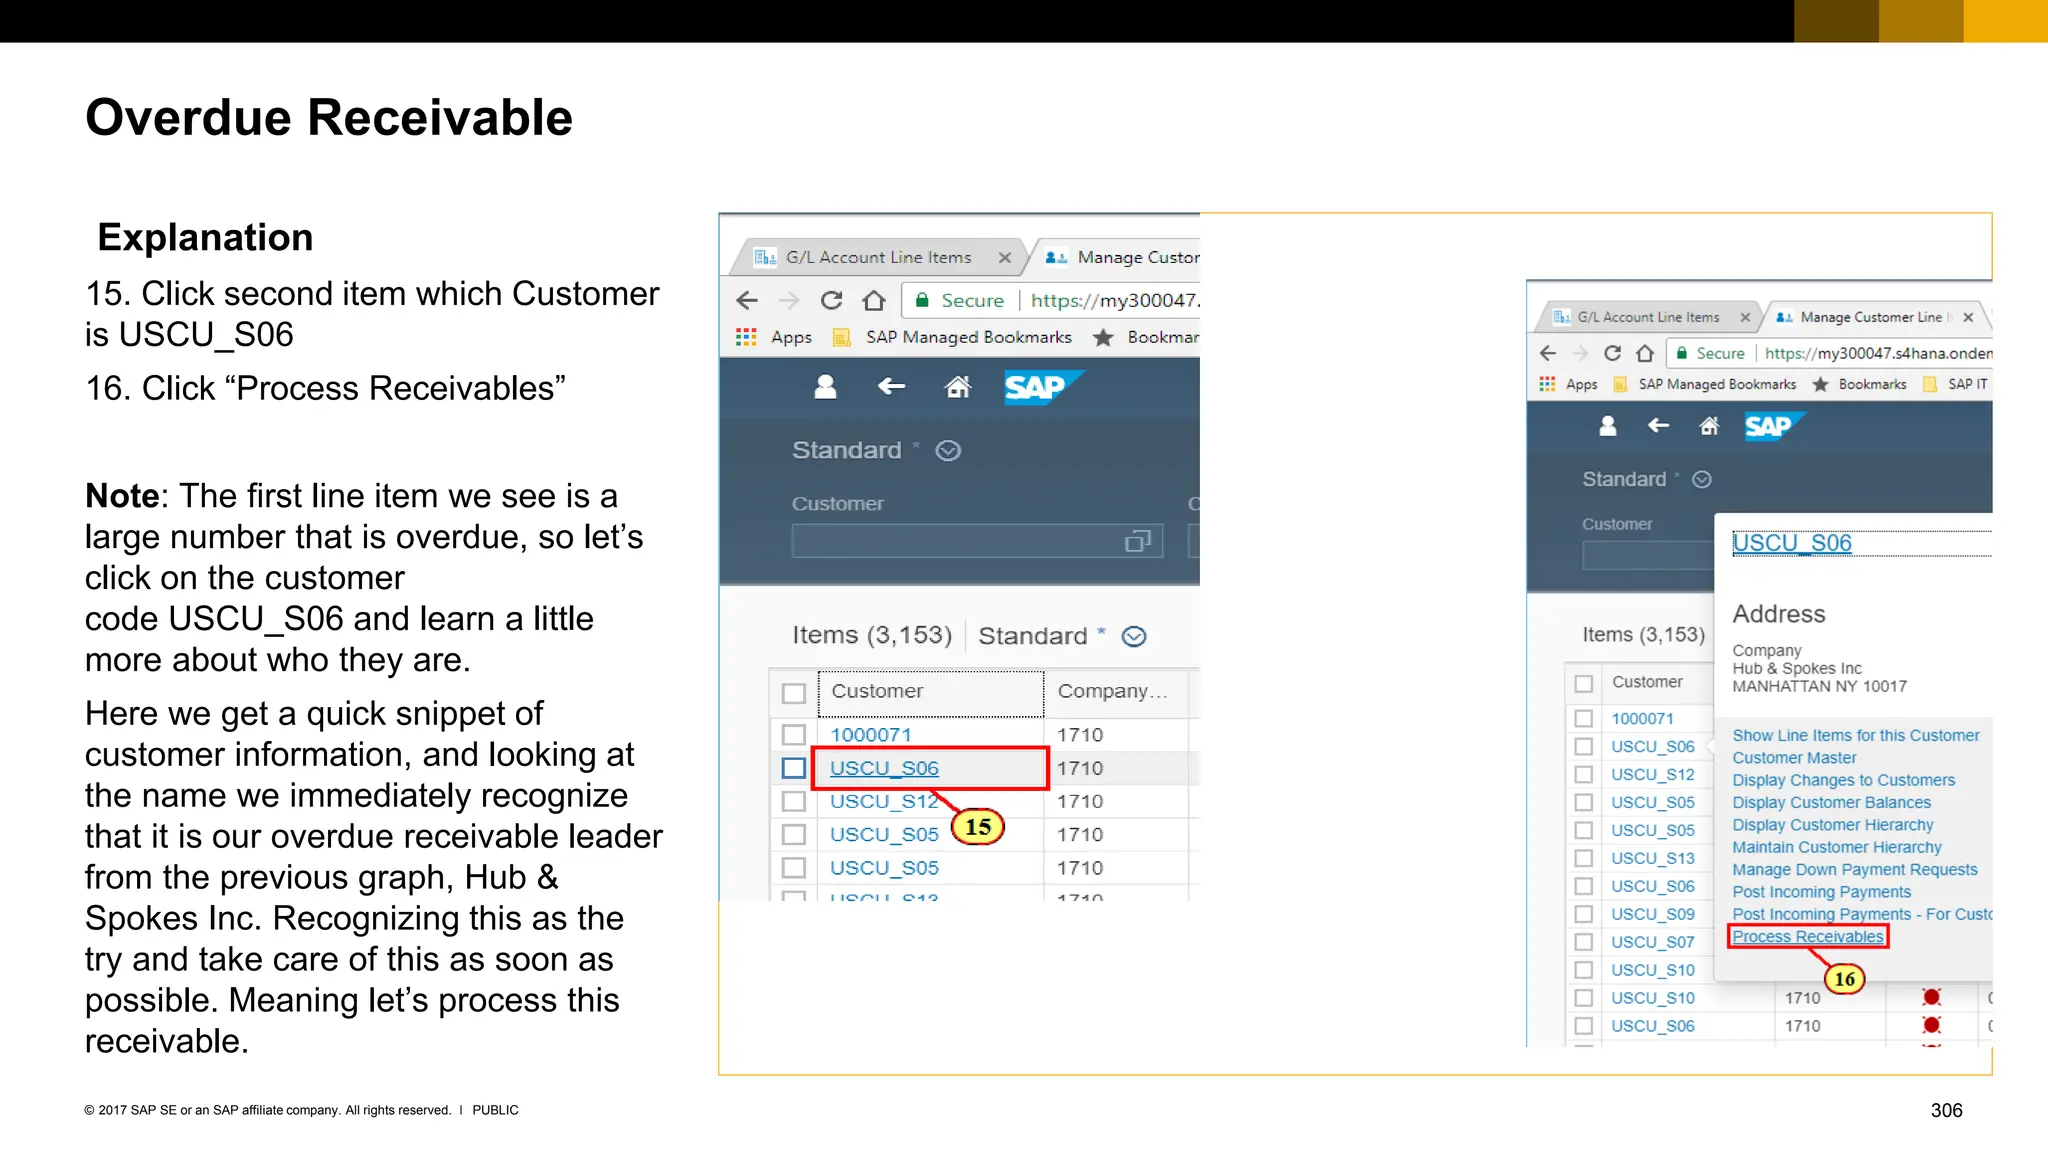Image resolution: width=2048 pixels, height=1152 pixels.
Task: Check the USCU_S12 row, step-15 screenshot
Action: click(x=794, y=801)
